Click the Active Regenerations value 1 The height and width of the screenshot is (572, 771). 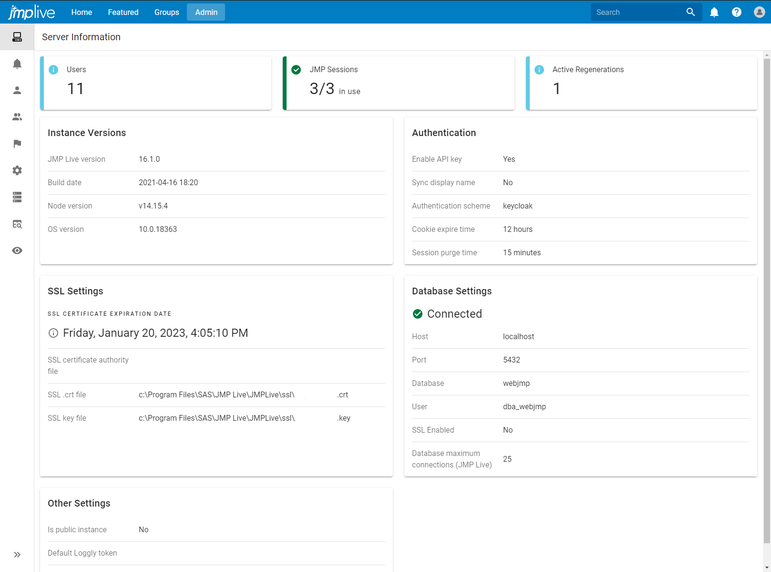(557, 89)
